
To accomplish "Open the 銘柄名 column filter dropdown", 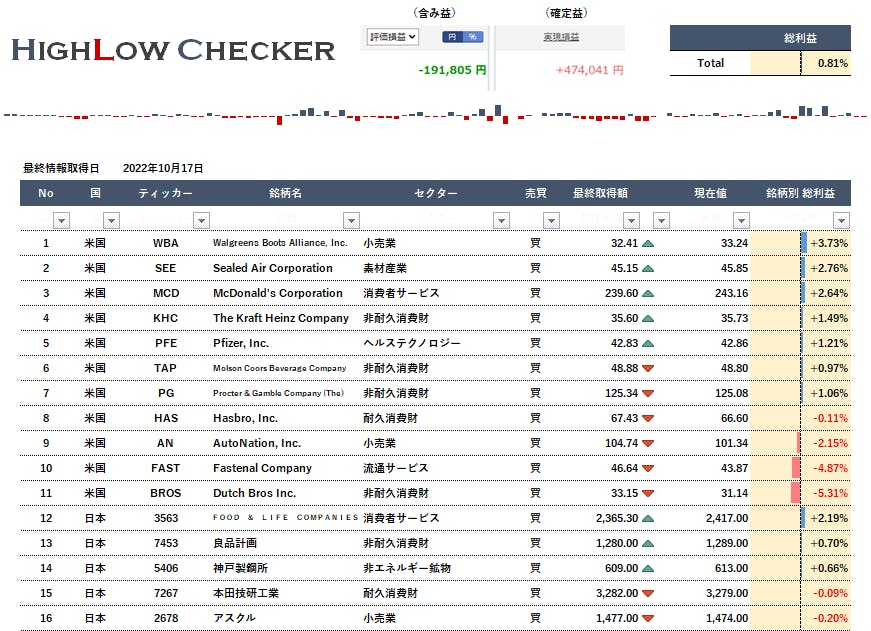I will coord(351,220).
